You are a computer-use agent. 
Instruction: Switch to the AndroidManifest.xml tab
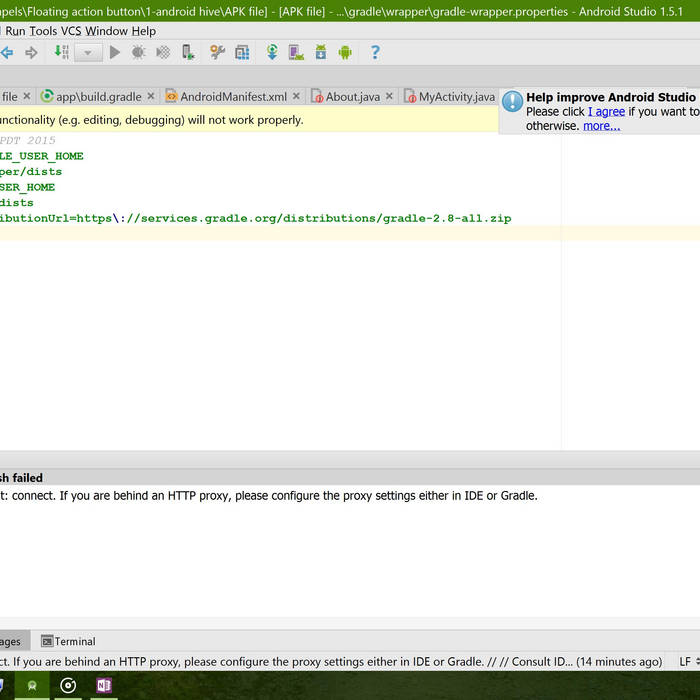point(233,96)
